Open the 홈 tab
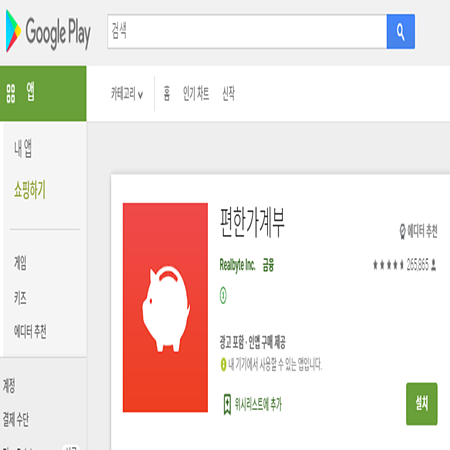This screenshot has width=450, height=450. point(167,93)
